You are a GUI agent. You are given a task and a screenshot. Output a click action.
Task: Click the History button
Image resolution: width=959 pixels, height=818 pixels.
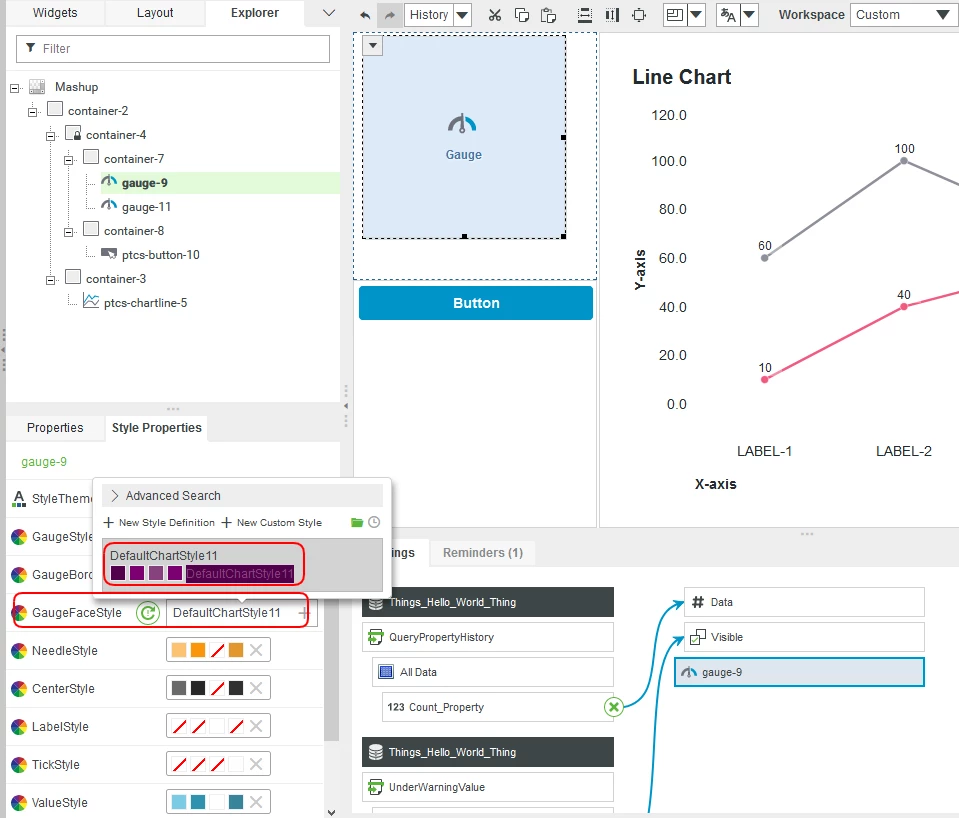click(429, 15)
